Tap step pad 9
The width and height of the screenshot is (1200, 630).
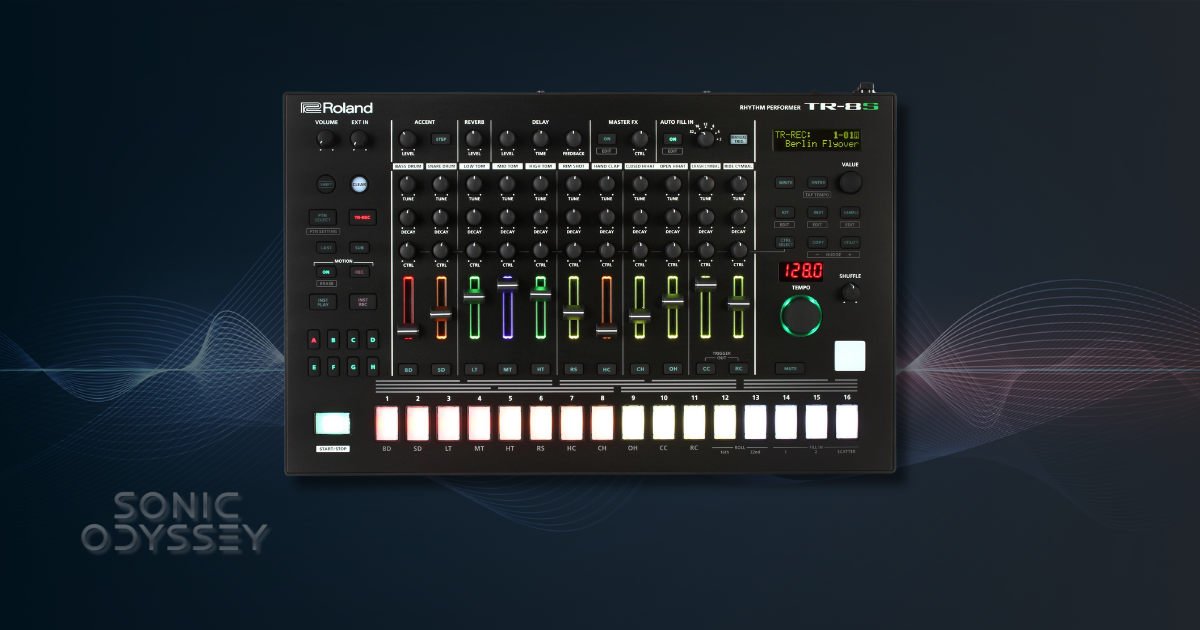[633, 422]
